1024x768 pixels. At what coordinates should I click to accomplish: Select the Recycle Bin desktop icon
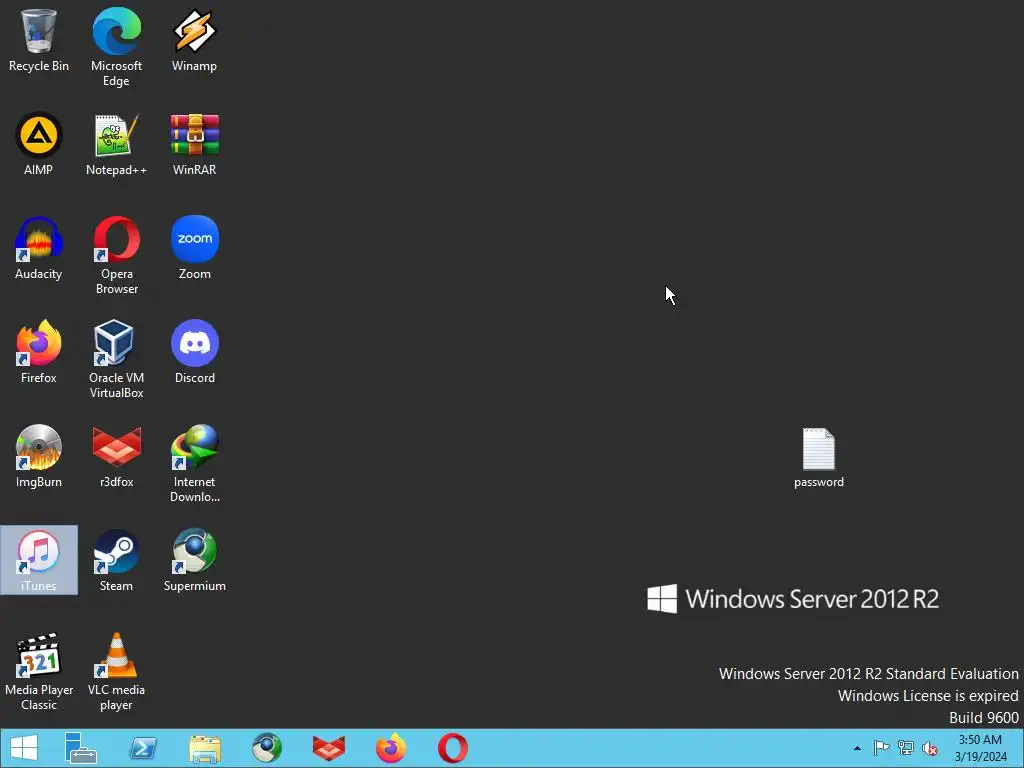pos(39,40)
